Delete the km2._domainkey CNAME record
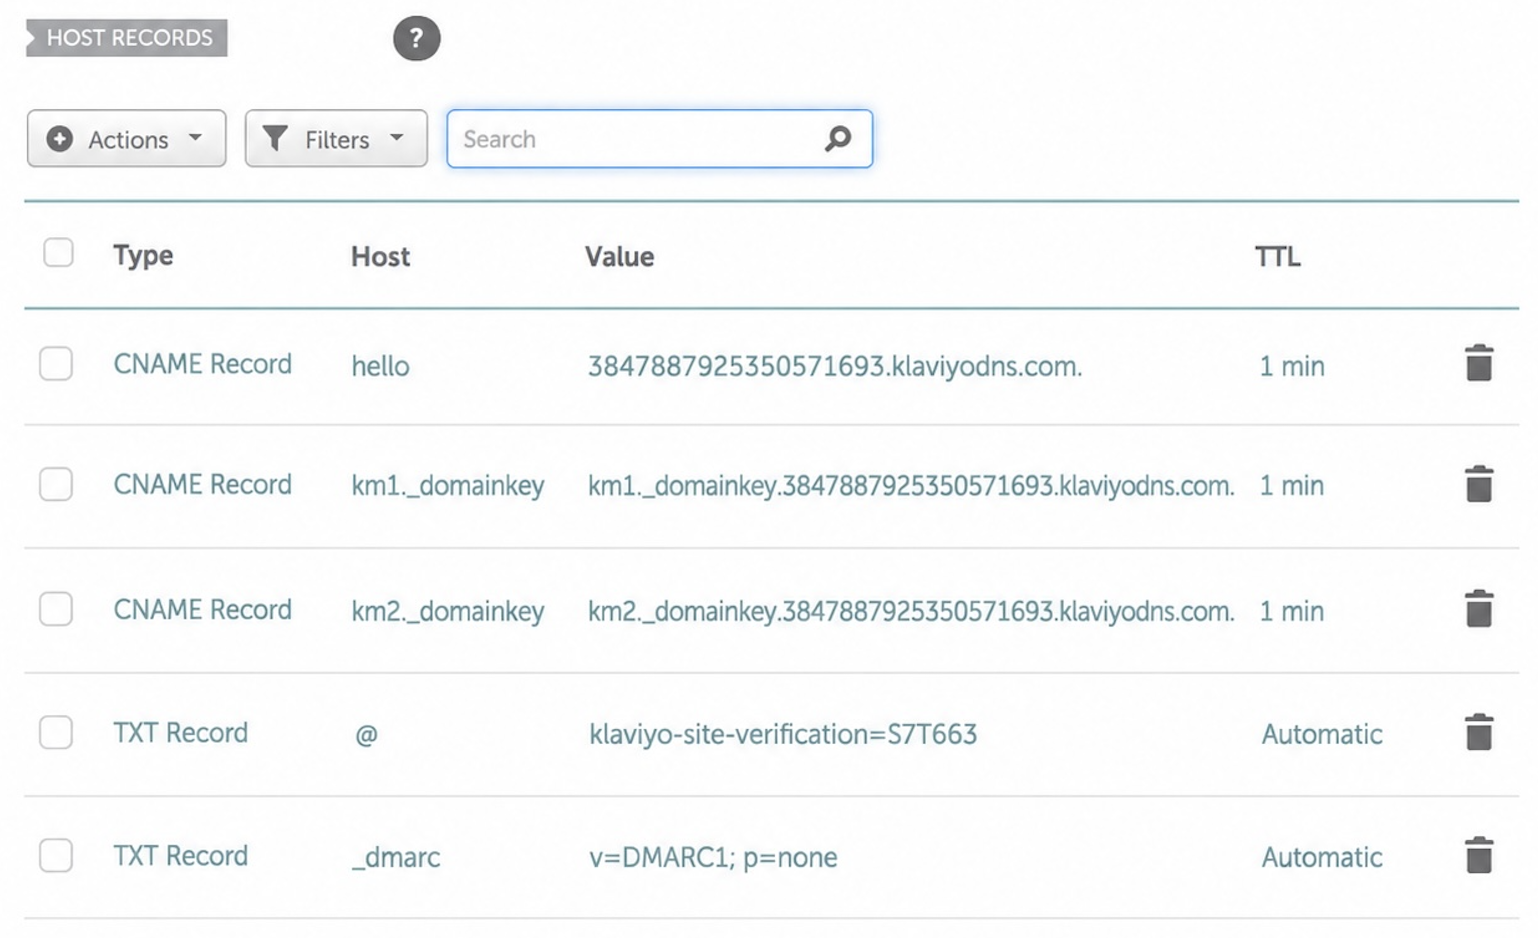 tap(1479, 608)
